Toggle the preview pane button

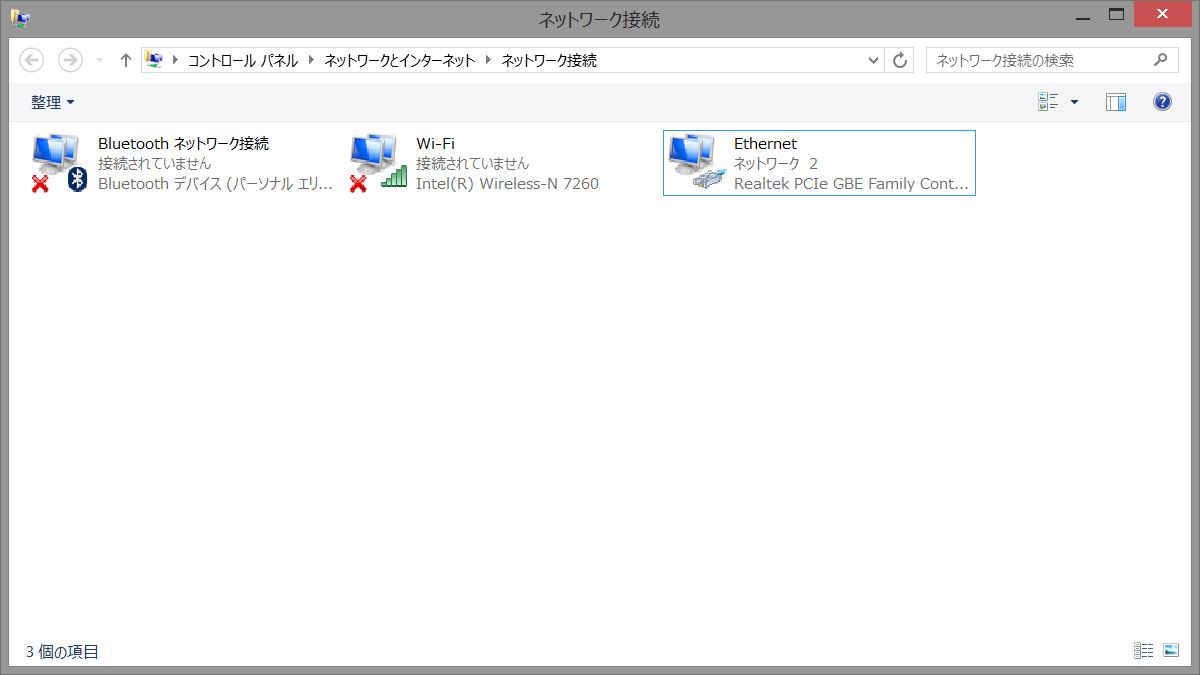point(1116,102)
